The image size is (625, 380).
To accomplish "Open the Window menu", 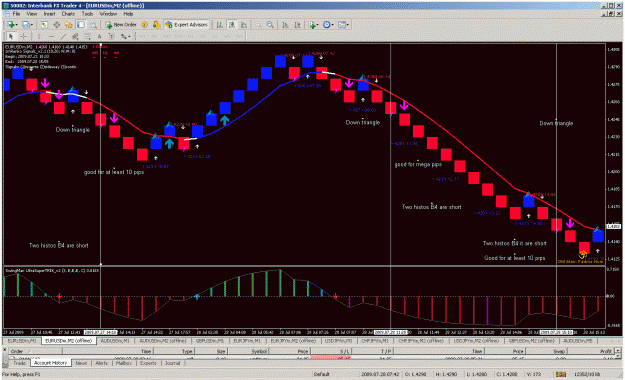I will 108,14.
